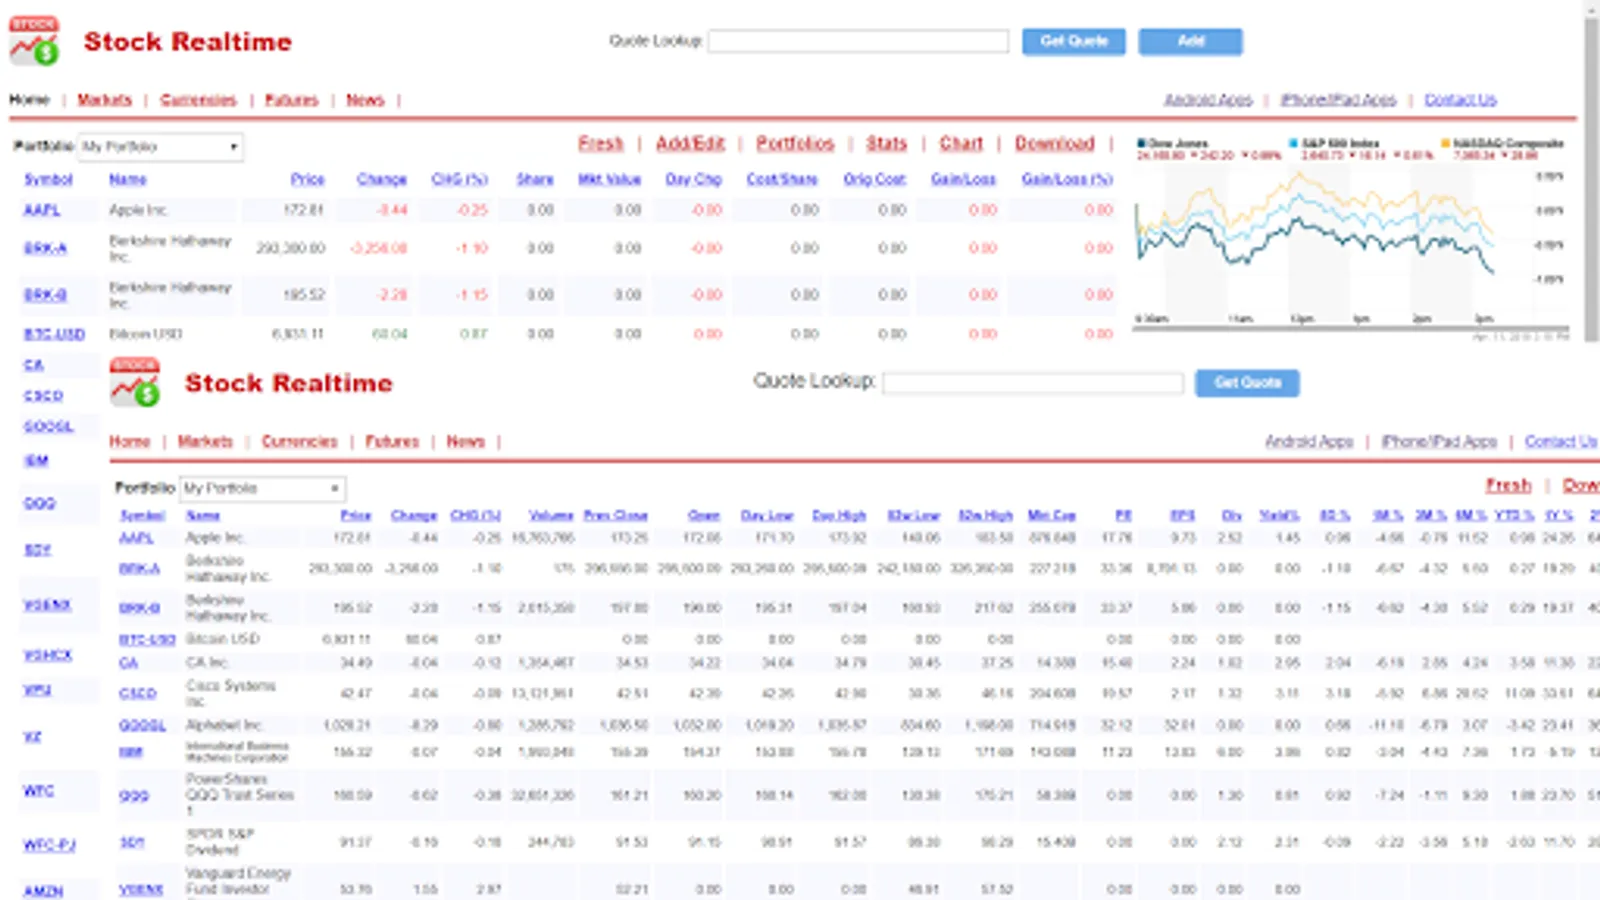This screenshot has width=1600, height=900.
Task: Click the Dow Jones legend color square
Action: [1141, 143]
